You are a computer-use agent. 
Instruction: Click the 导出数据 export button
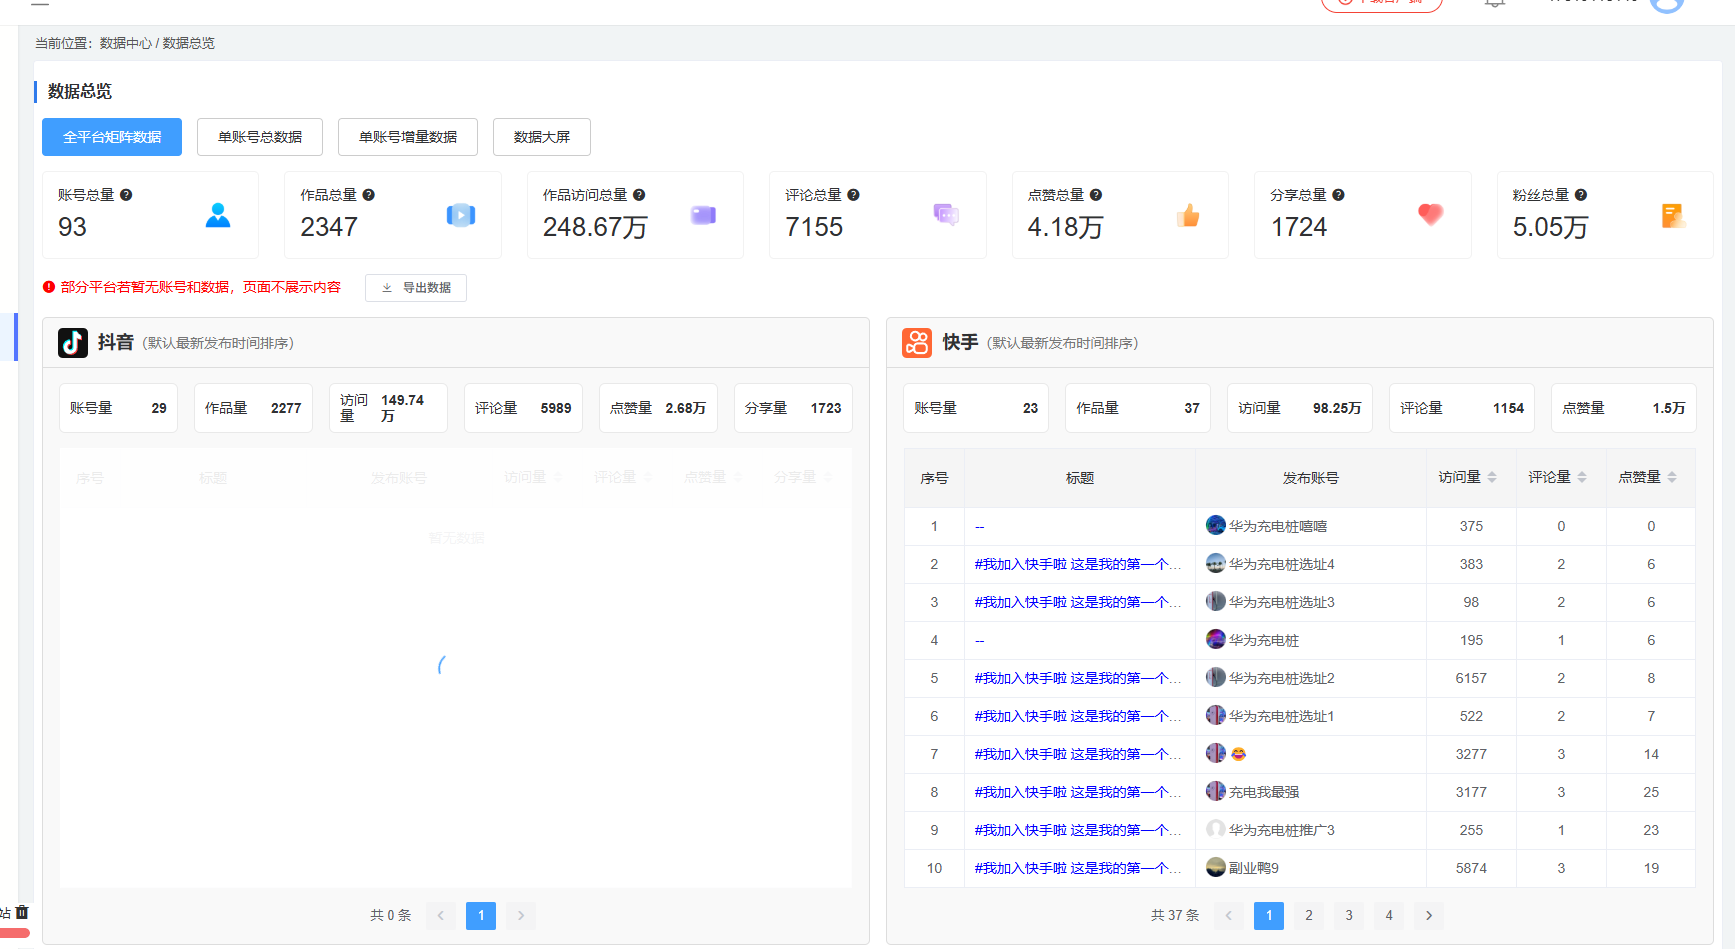click(416, 288)
